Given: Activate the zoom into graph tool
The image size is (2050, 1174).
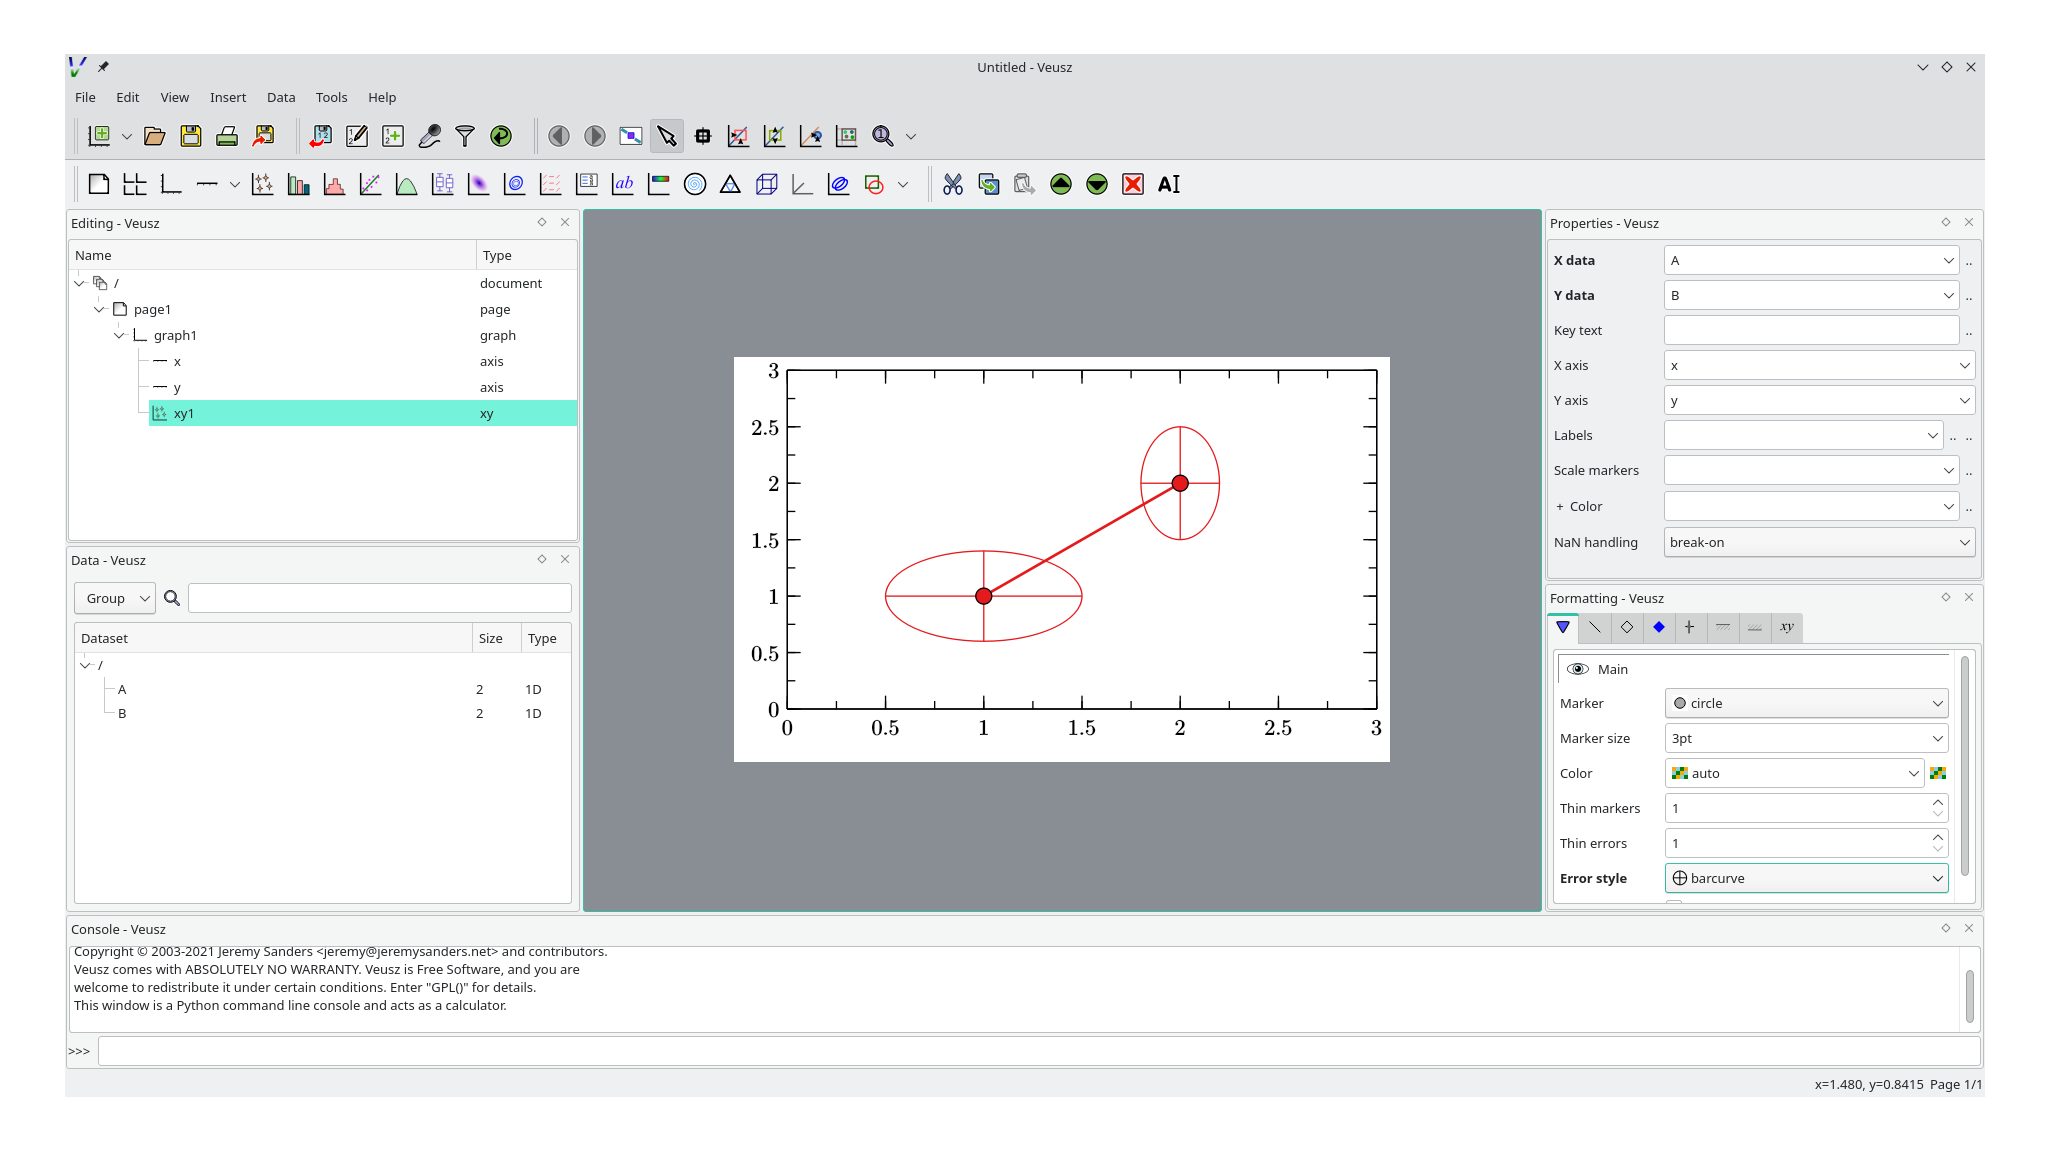Looking at the screenshot, I should (x=738, y=136).
